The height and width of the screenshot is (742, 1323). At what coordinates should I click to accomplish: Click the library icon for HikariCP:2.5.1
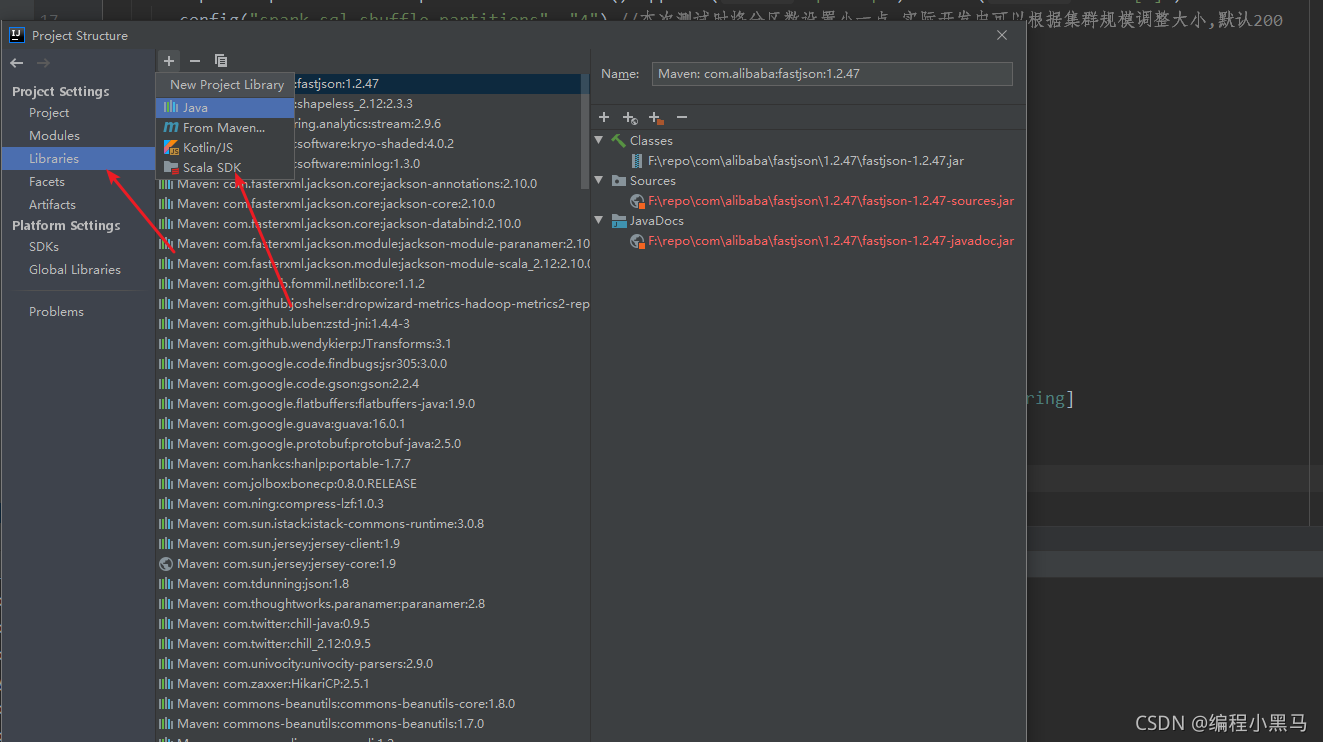click(166, 683)
